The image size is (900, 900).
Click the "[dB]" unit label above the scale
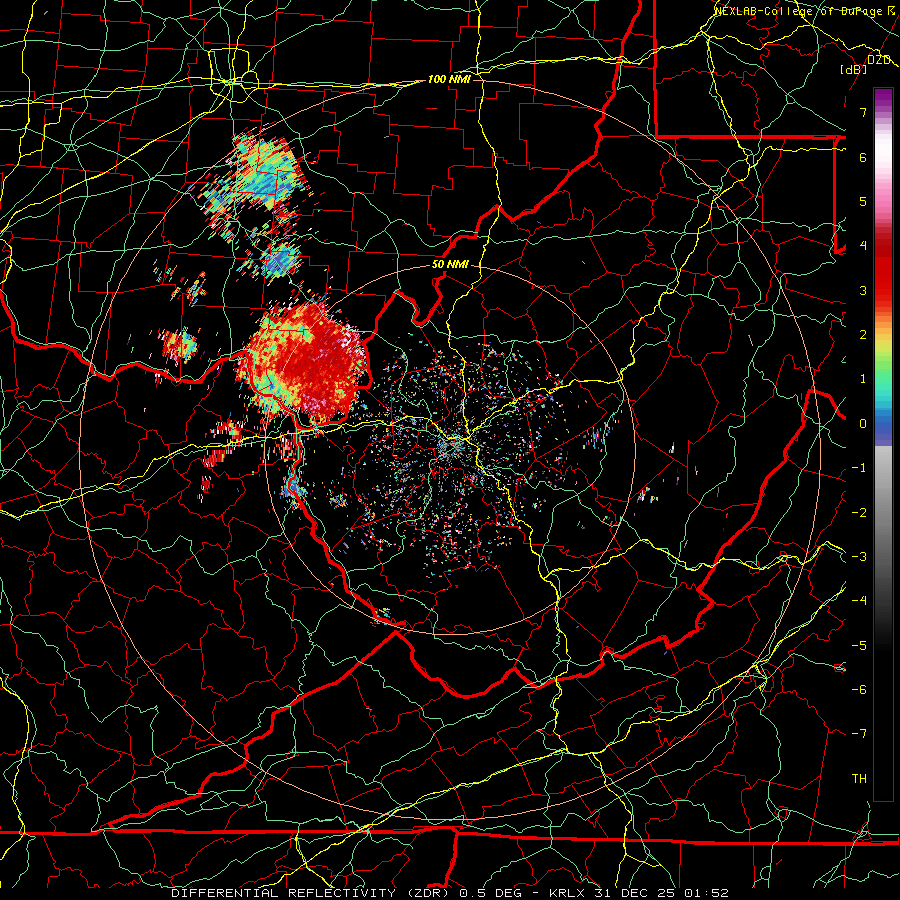coord(854,69)
